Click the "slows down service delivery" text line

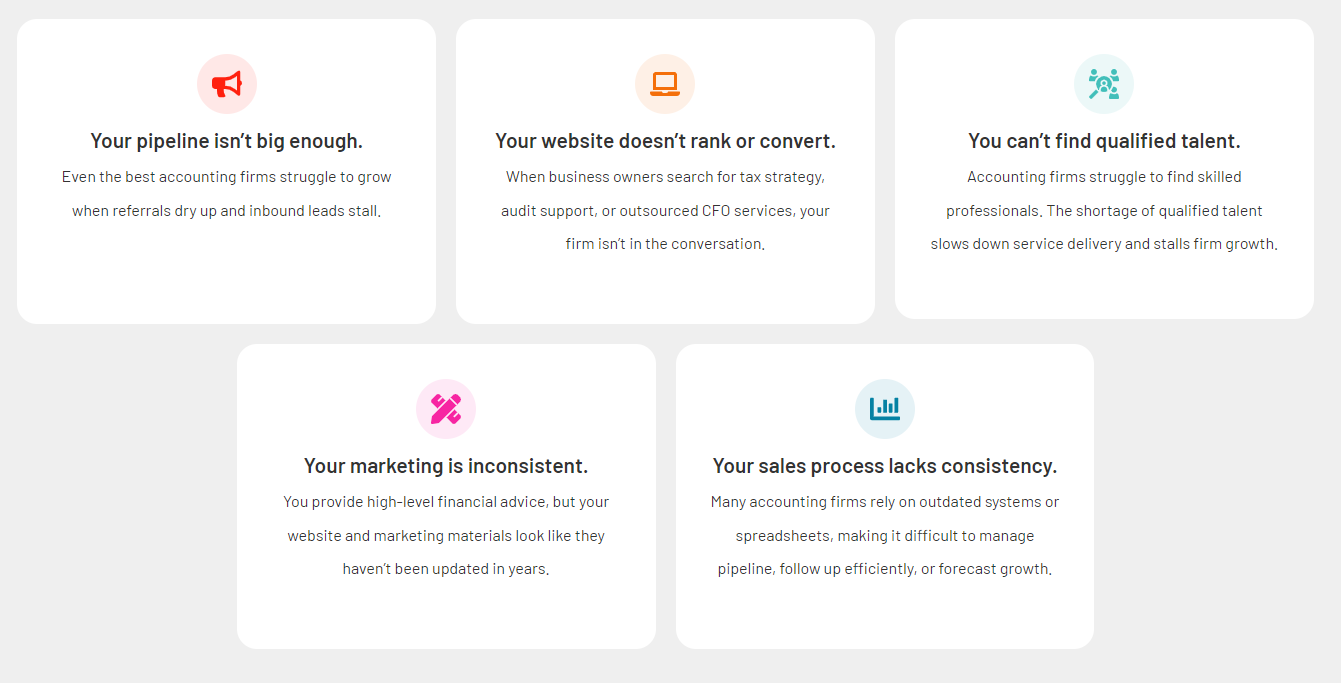pos(1104,244)
